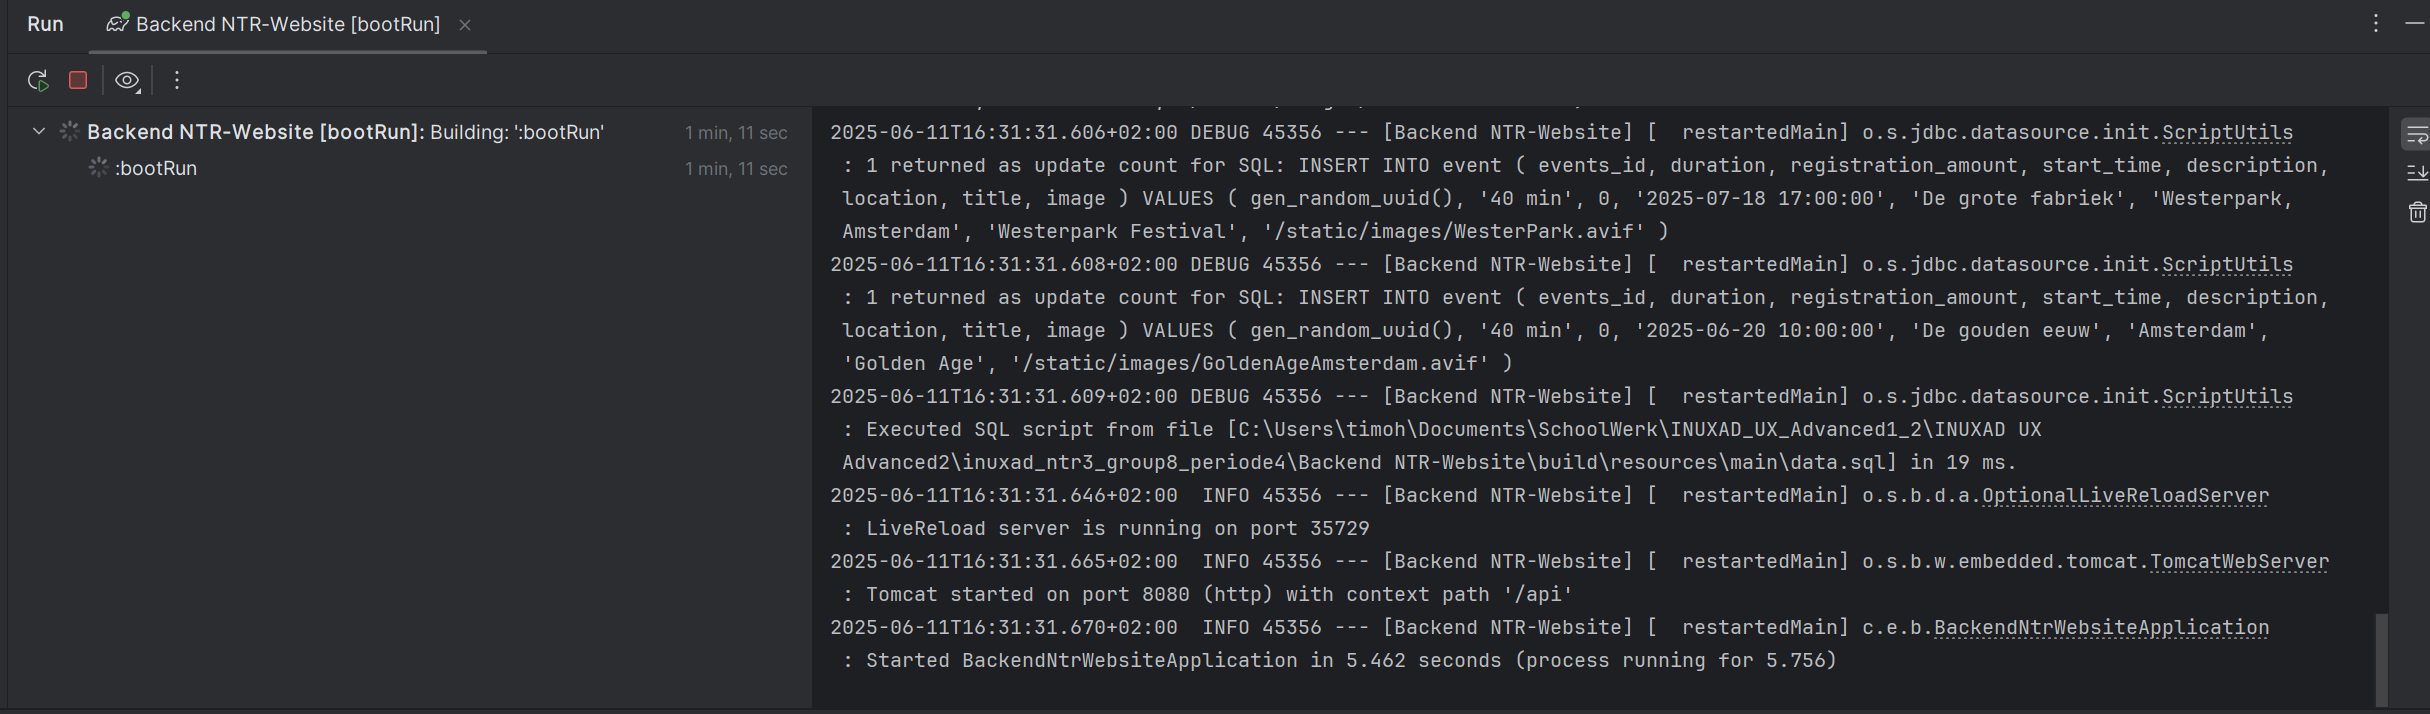Stop the running bootRun process
2430x714 pixels.
78,80
